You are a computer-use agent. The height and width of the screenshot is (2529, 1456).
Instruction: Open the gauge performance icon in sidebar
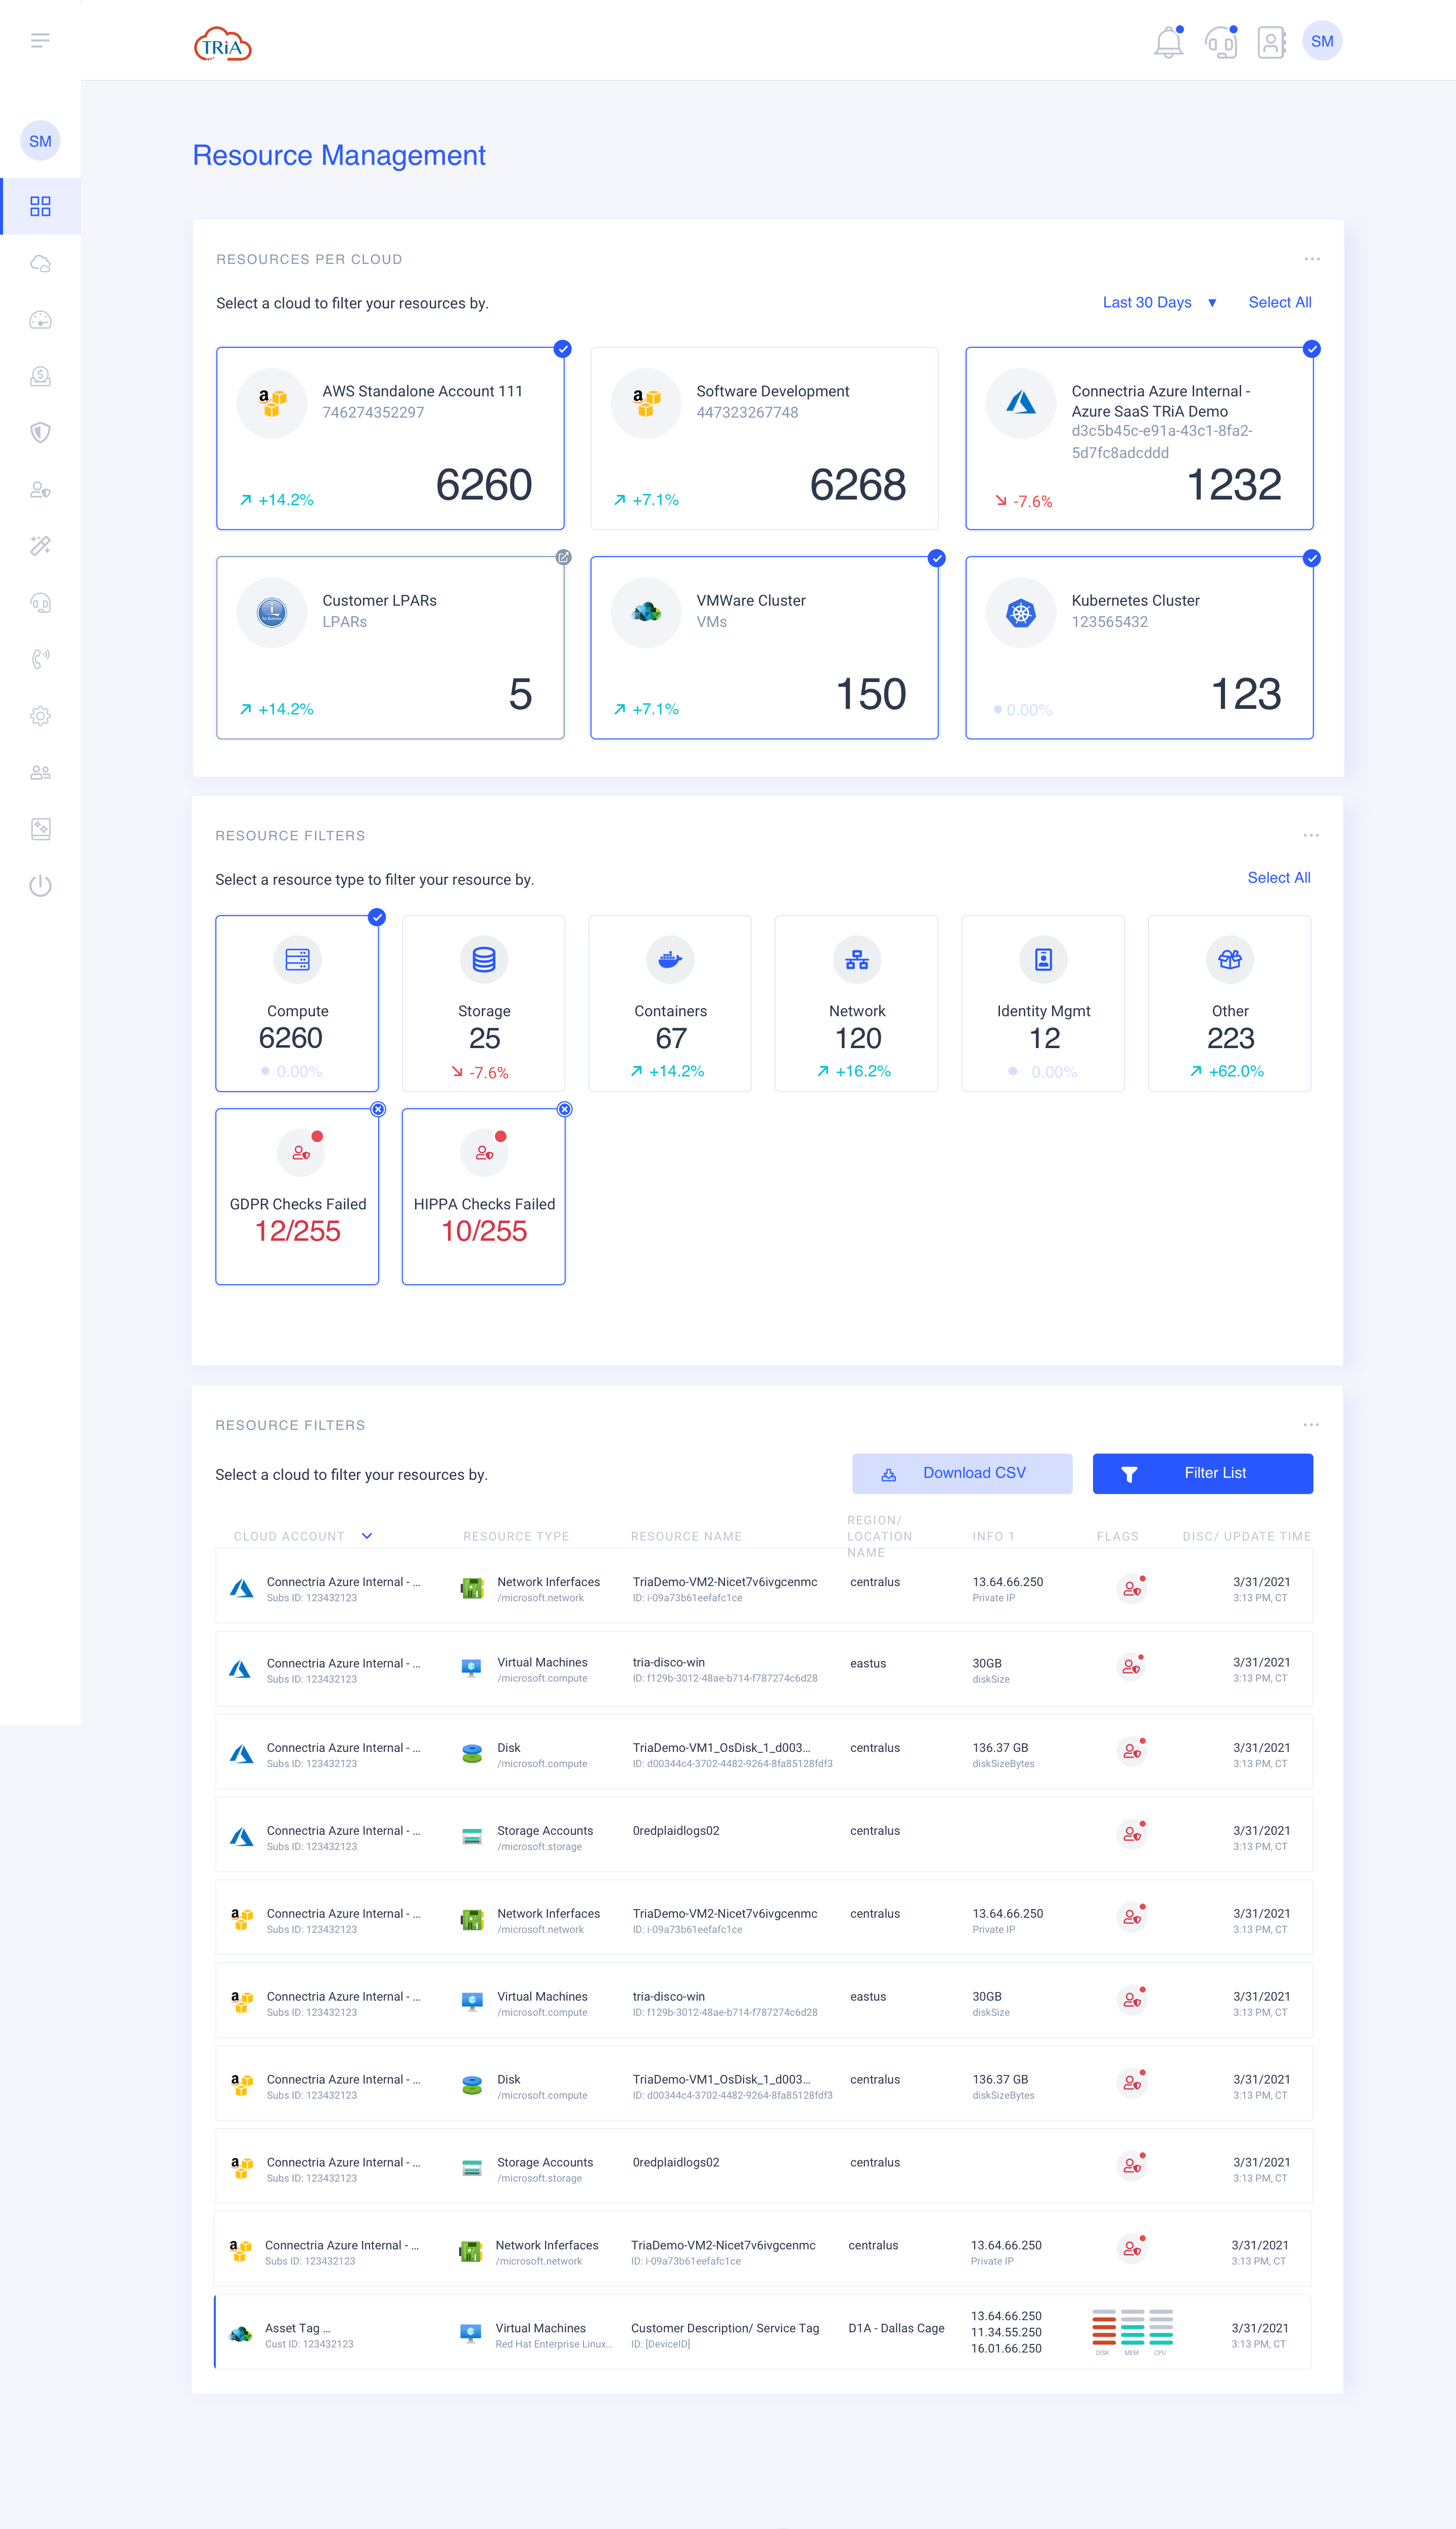(40, 320)
